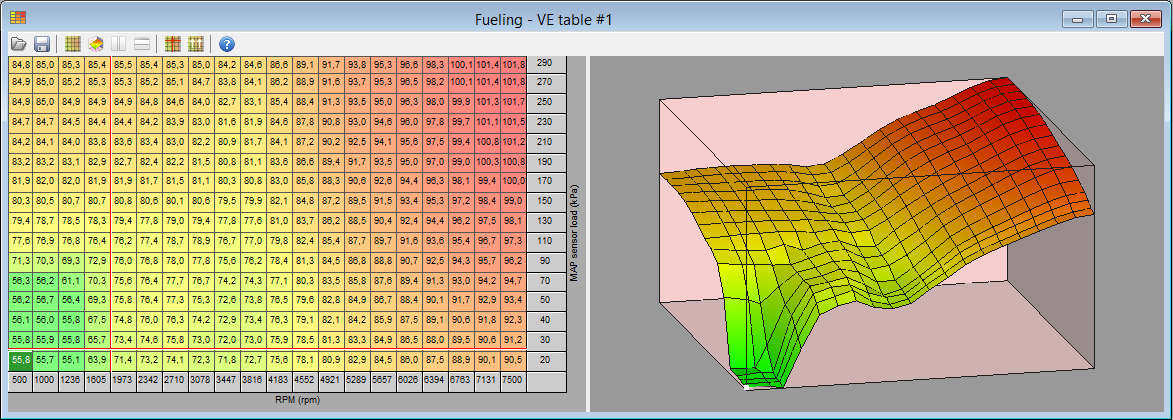
Task: Select the green 55,8 cell at 500 RPM
Action: (20, 358)
